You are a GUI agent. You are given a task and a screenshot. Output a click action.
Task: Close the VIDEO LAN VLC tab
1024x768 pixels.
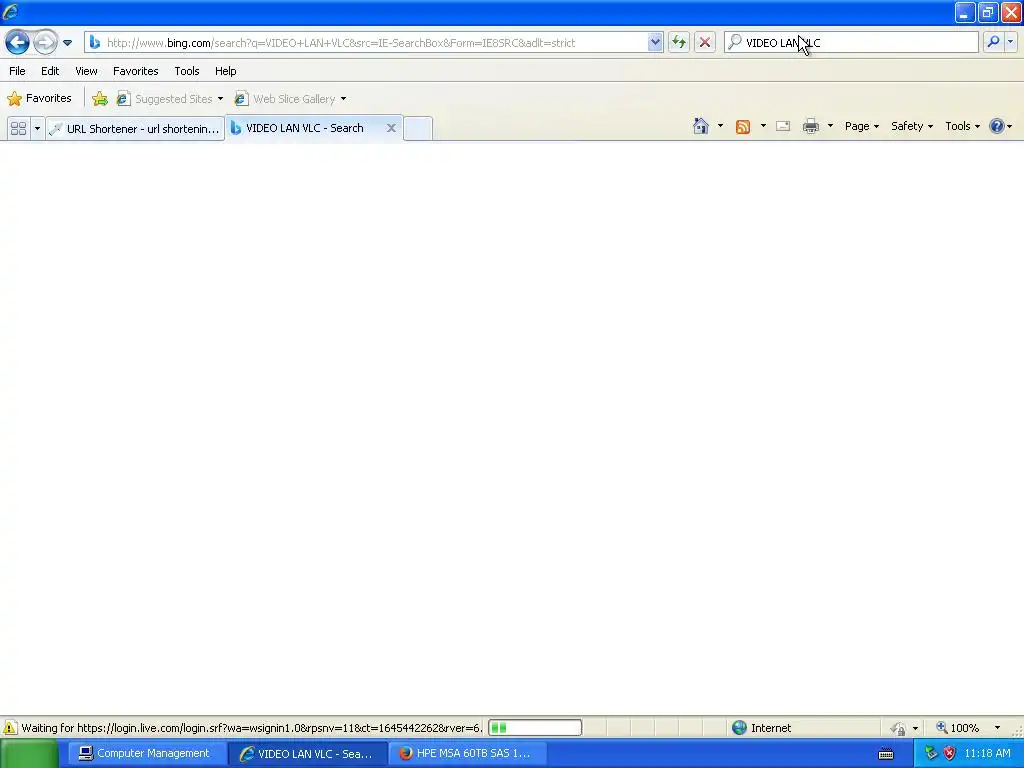[x=391, y=128]
